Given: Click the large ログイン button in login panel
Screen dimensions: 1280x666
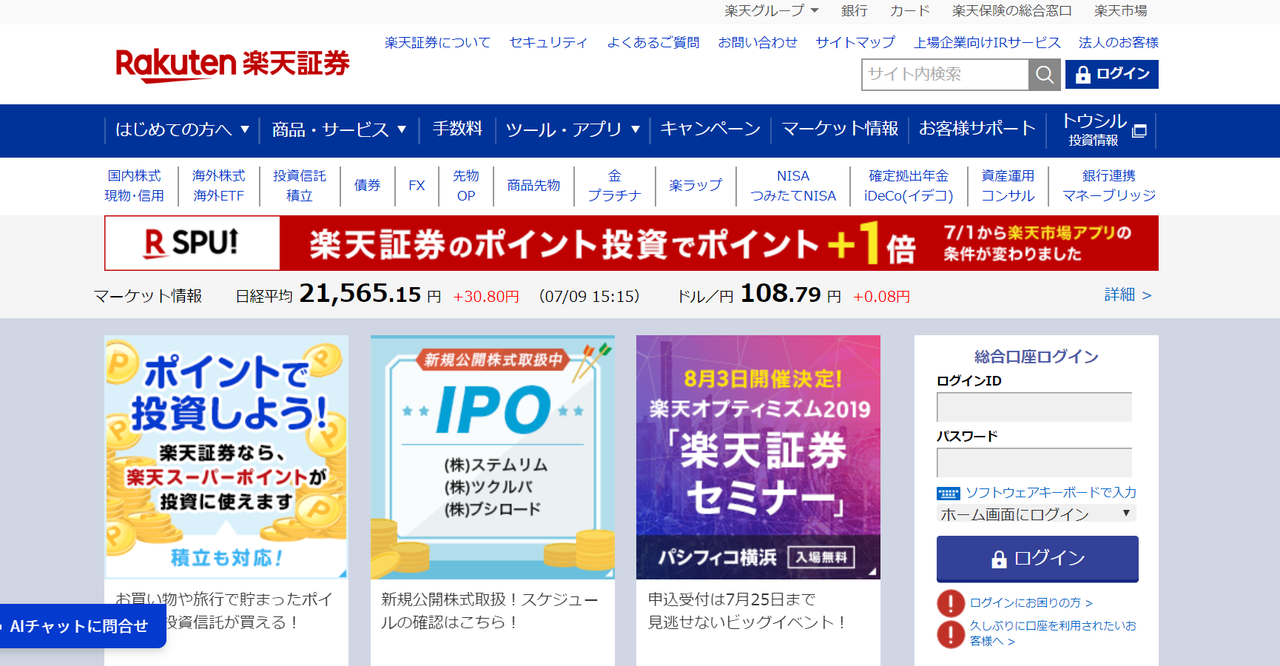Looking at the screenshot, I should [1037, 559].
